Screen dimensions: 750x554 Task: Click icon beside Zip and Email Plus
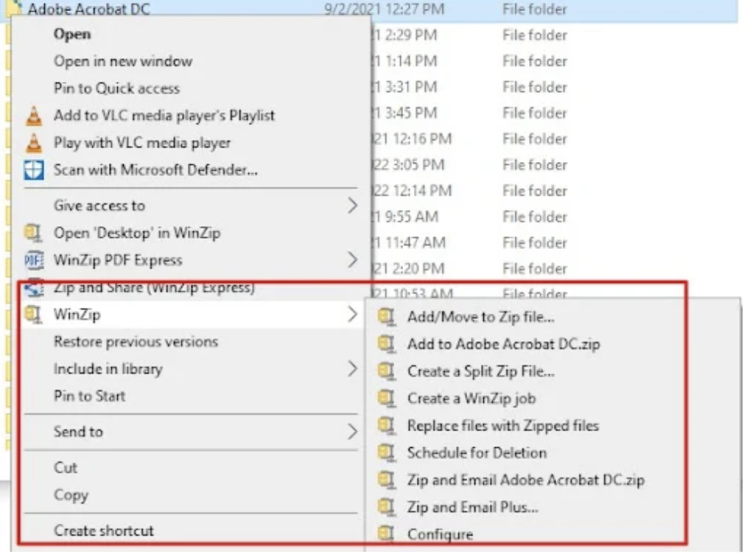click(386, 507)
